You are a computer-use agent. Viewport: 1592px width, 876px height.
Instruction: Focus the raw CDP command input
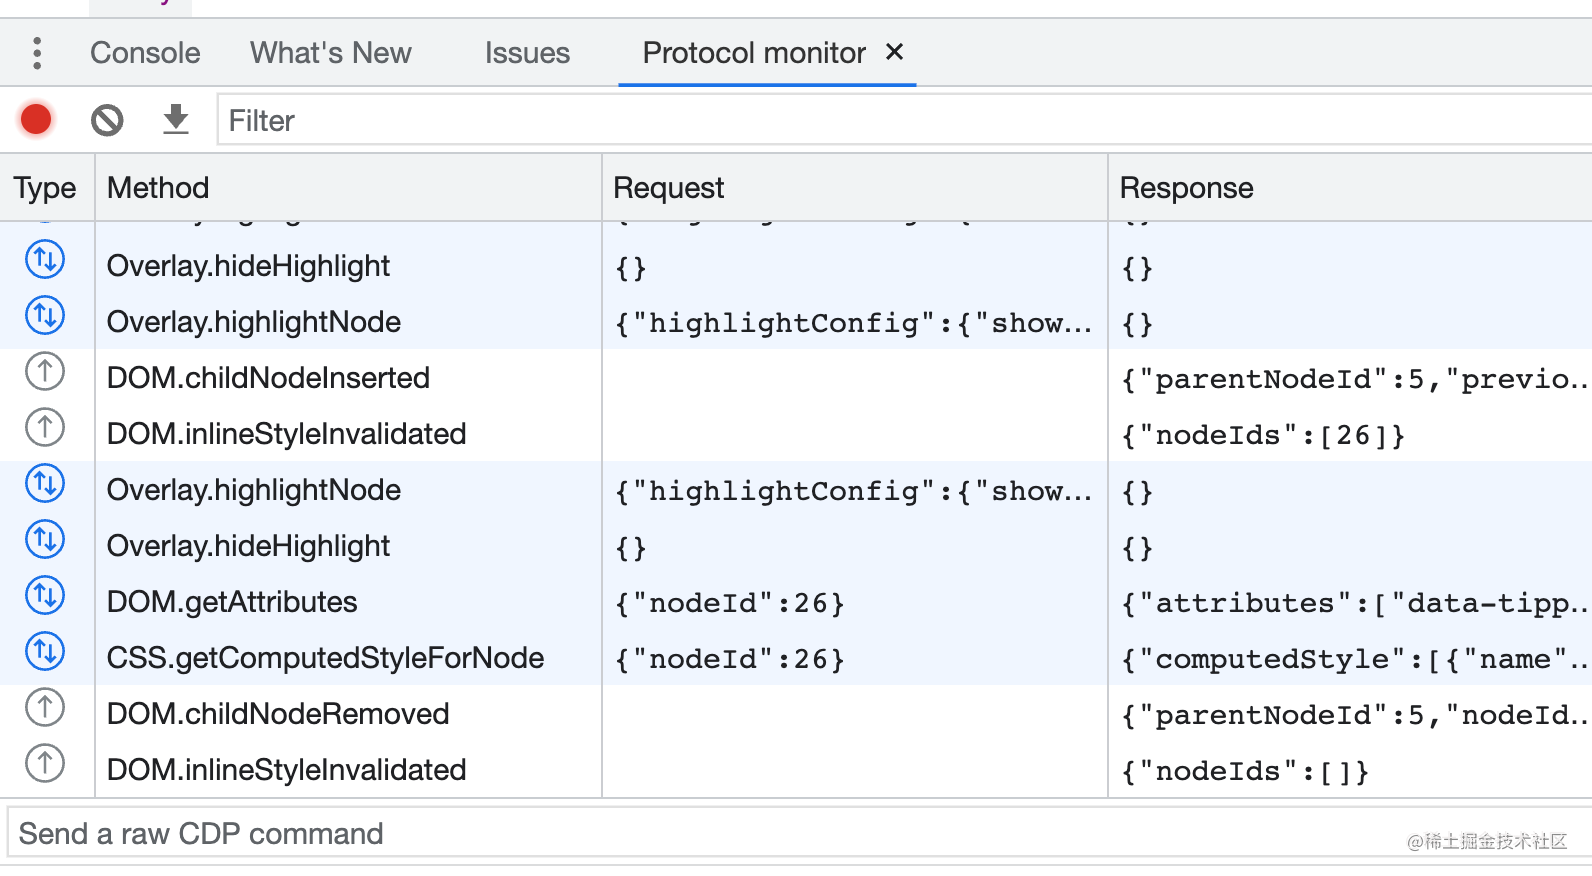tap(700, 833)
